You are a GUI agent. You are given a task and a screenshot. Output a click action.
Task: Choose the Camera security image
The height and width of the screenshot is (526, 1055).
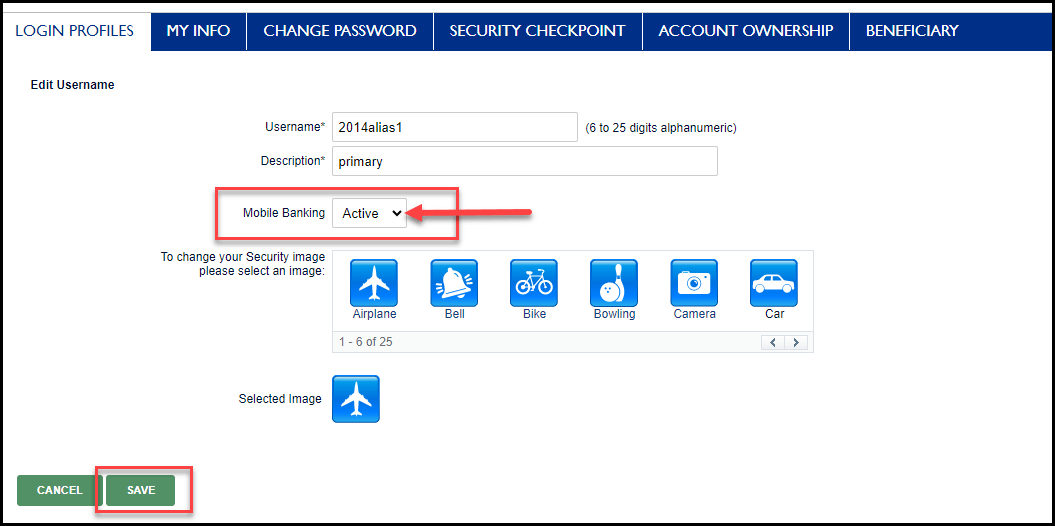point(694,283)
